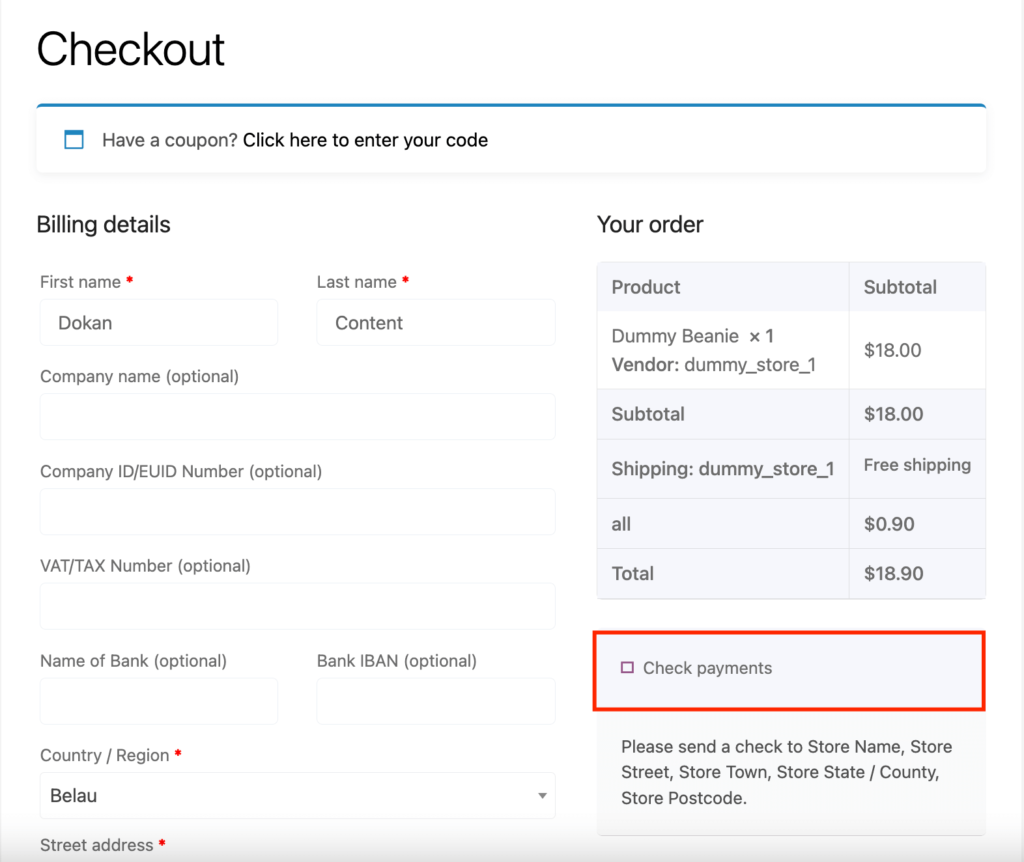Screen dimensions: 1024x862
Task: Click the 'First name' field label
Action: tap(80, 282)
